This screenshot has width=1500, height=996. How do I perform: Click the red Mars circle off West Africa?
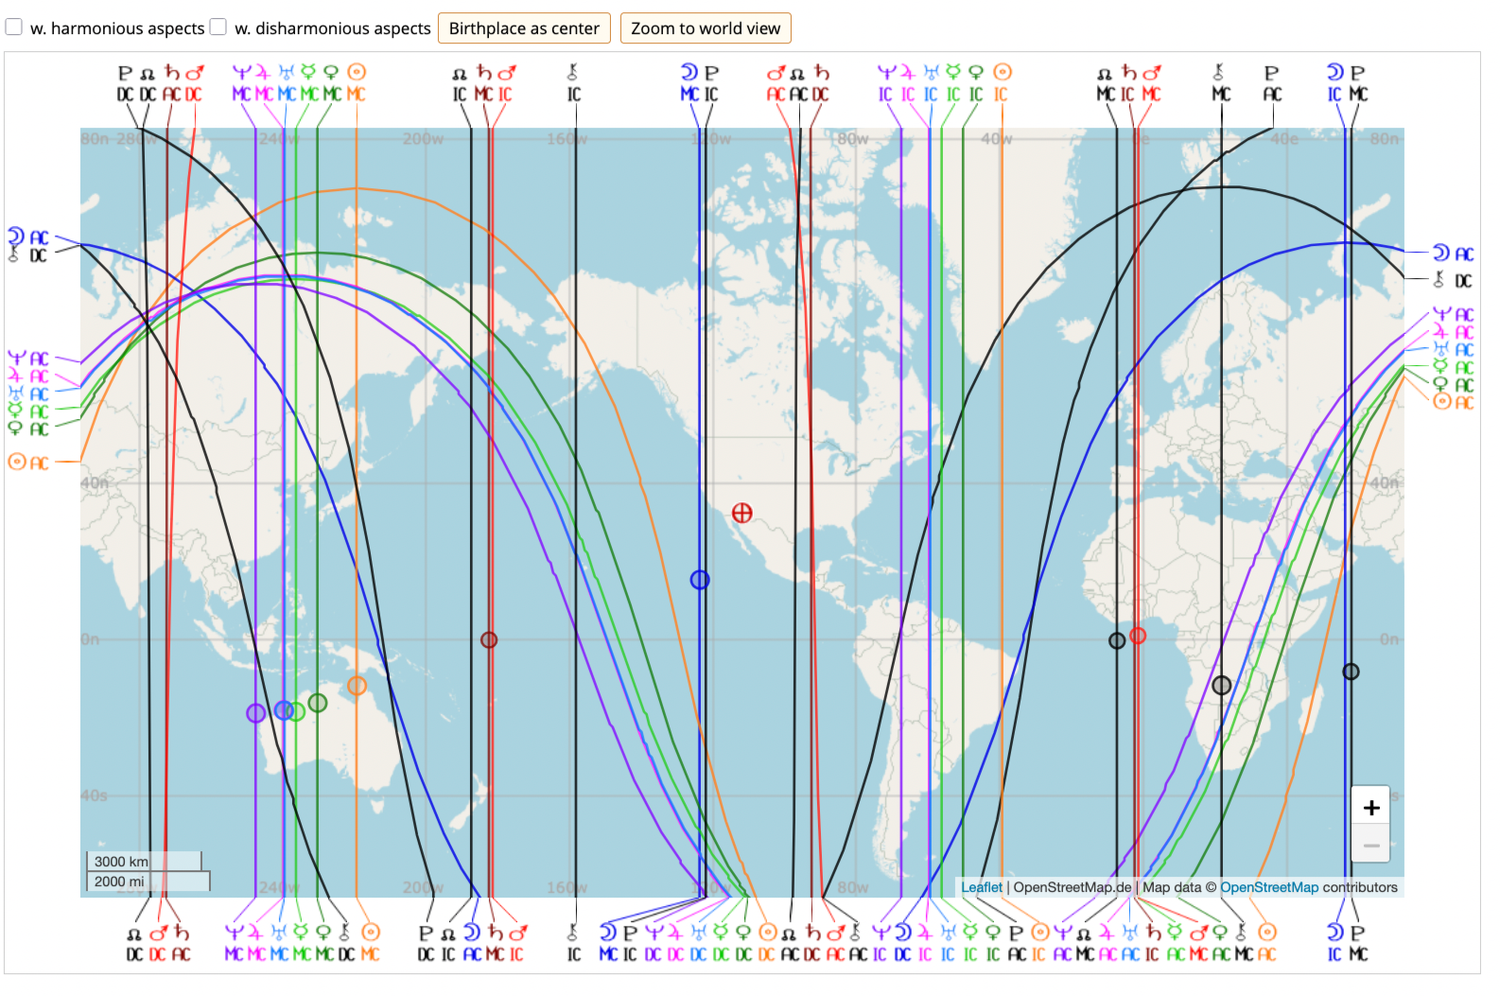click(x=1137, y=635)
